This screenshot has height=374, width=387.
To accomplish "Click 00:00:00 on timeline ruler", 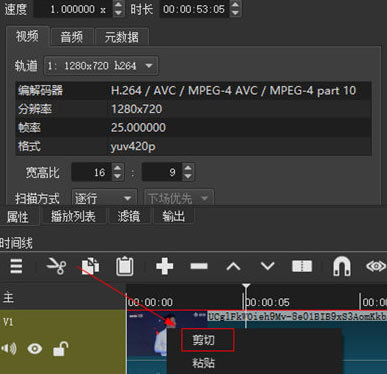I will tap(150, 302).
